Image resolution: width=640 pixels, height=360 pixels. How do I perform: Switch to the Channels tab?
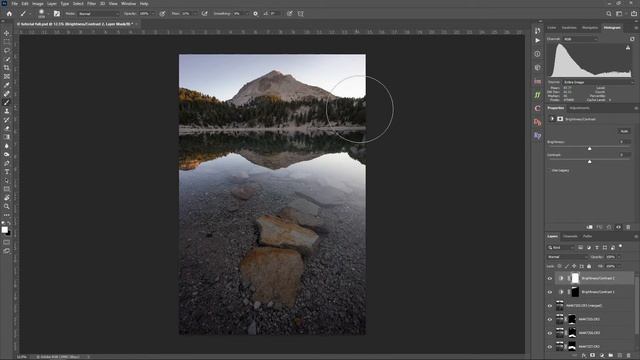(x=570, y=236)
